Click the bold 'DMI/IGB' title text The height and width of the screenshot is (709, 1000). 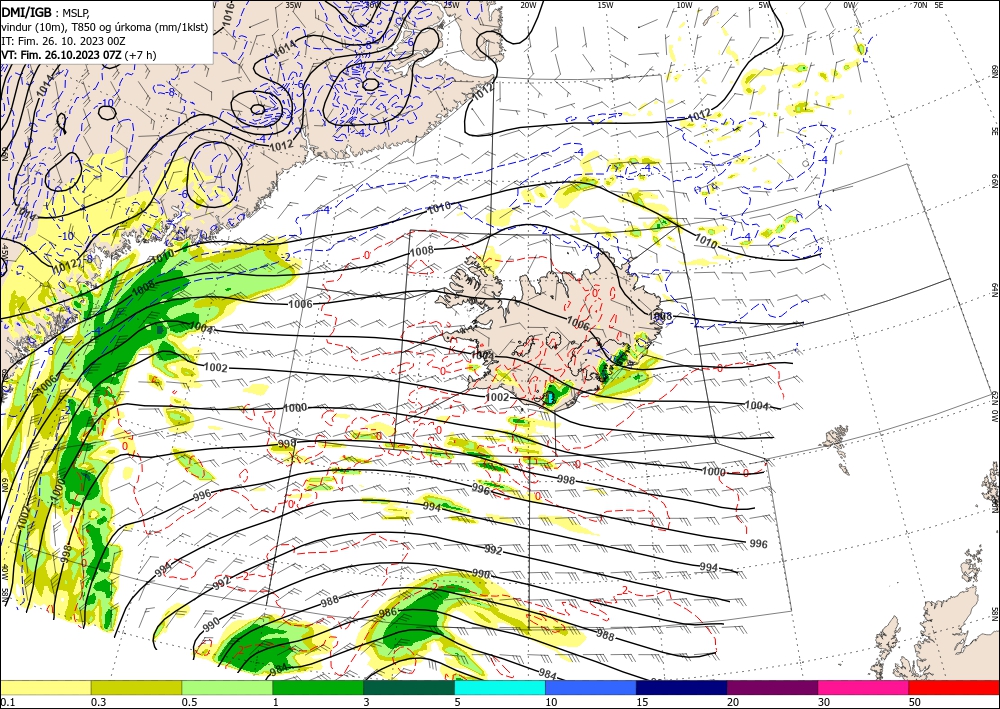tap(26, 12)
